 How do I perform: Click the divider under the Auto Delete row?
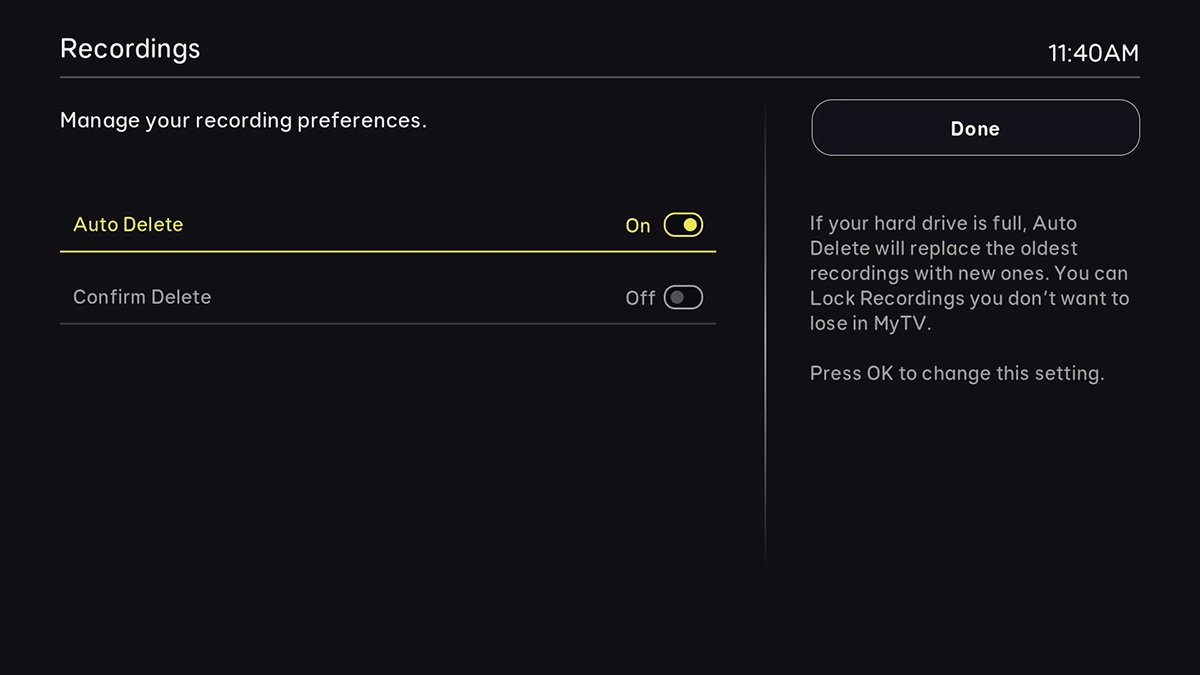click(x=388, y=252)
